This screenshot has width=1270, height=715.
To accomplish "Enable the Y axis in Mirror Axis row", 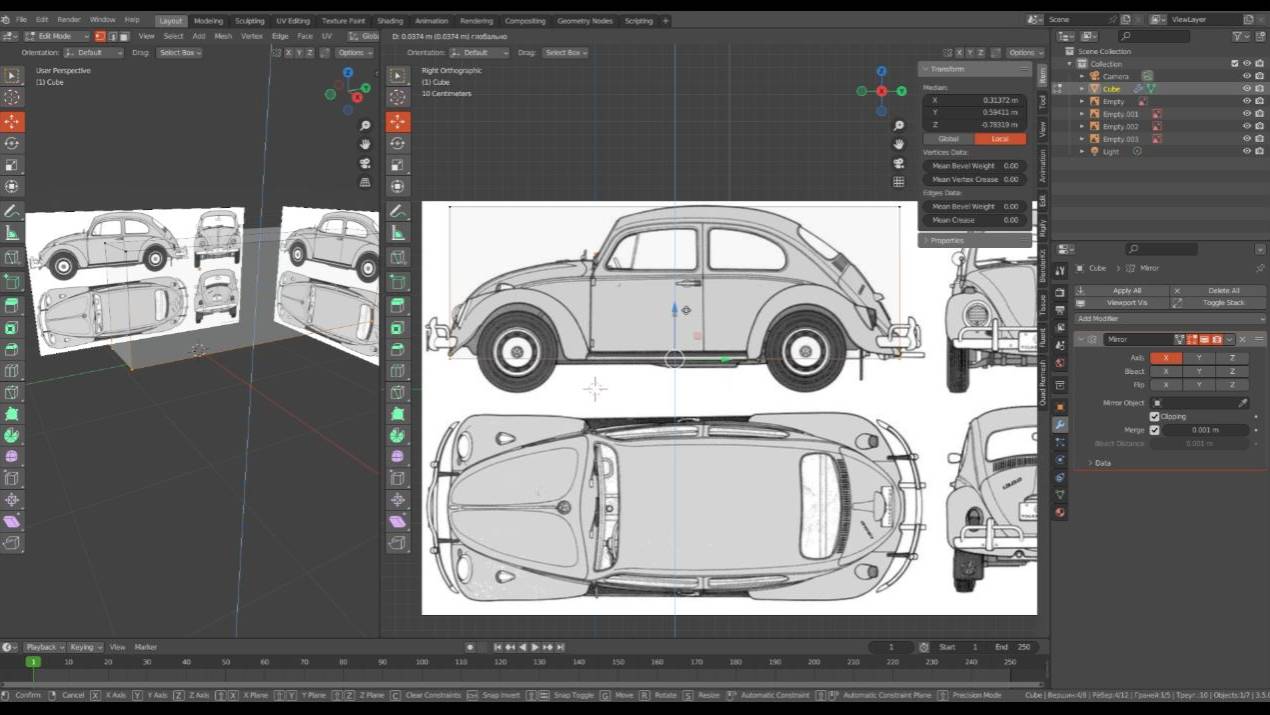I will (x=1199, y=358).
